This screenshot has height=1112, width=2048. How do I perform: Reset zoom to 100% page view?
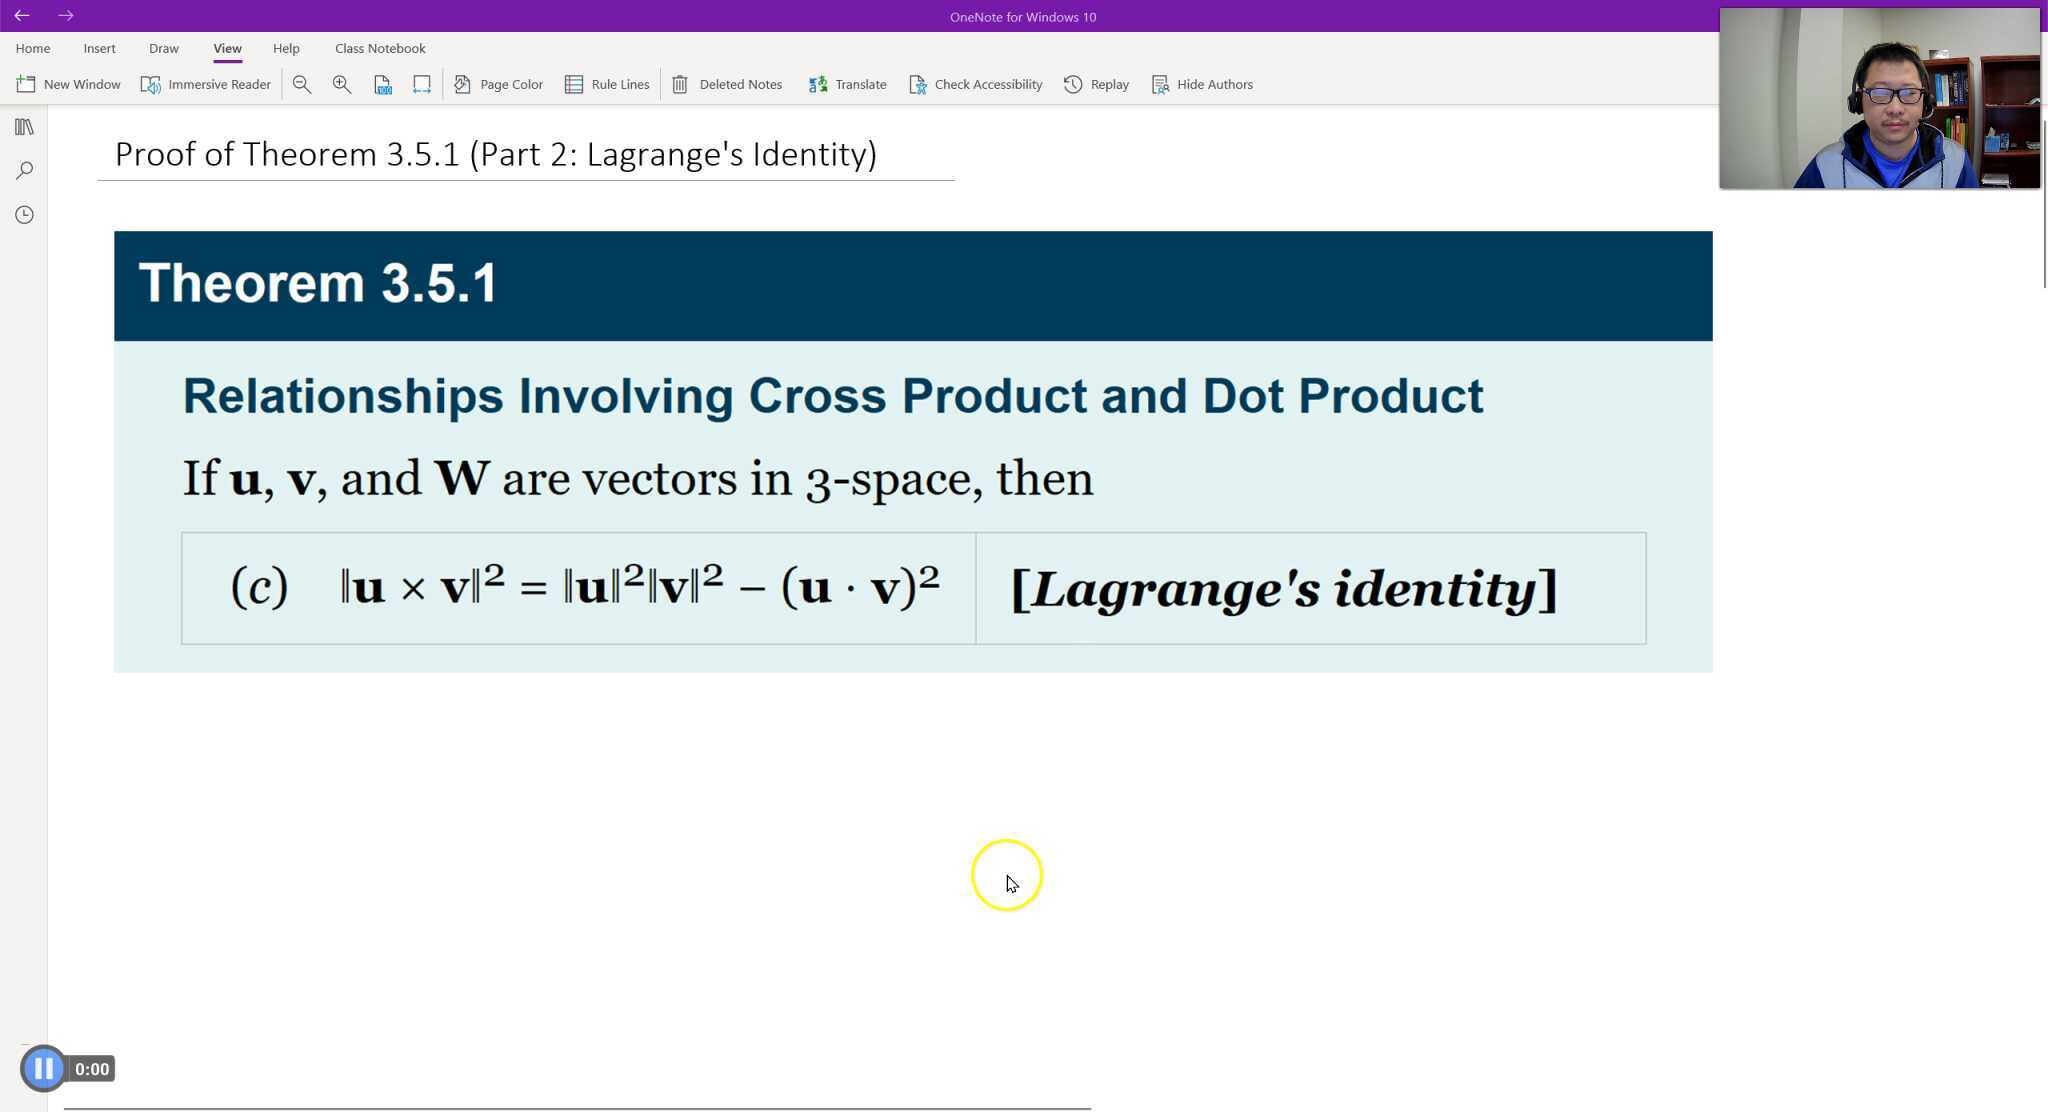click(383, 84)
